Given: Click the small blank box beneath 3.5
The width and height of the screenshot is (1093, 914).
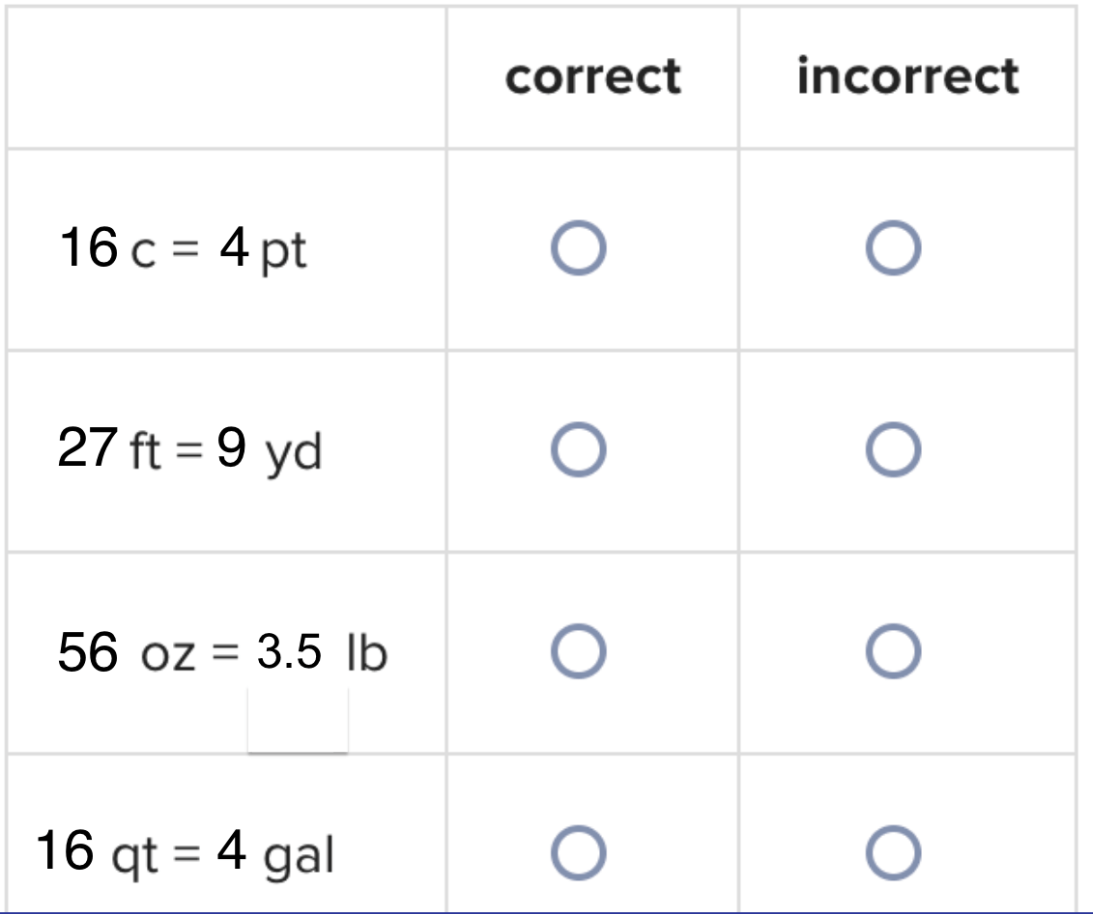Looking at the screenshot, I should coord(298,720).
